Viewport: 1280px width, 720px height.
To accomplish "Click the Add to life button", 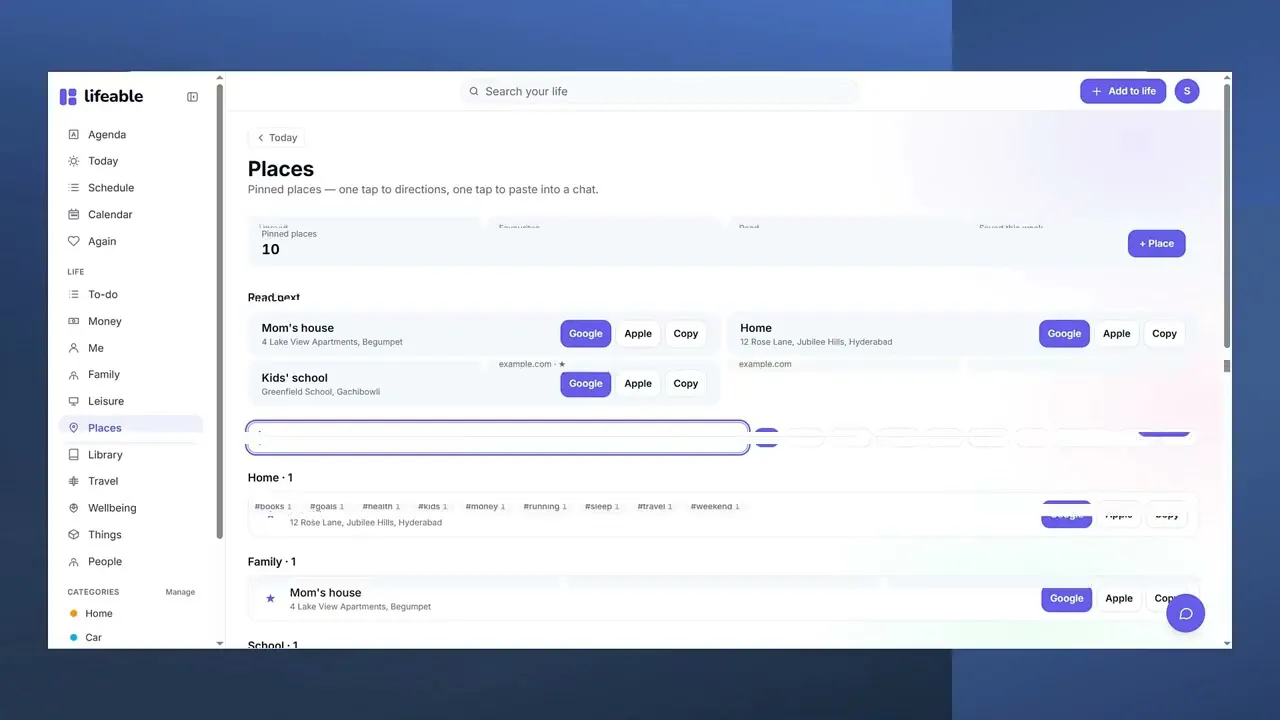I will pos(1123,91).
